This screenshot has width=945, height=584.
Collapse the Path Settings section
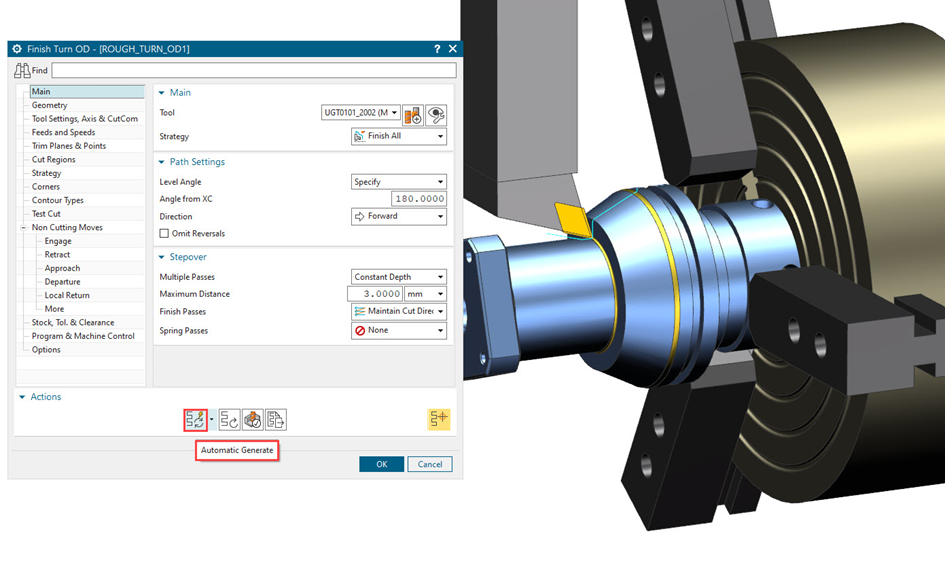click(x=162, y=162)
